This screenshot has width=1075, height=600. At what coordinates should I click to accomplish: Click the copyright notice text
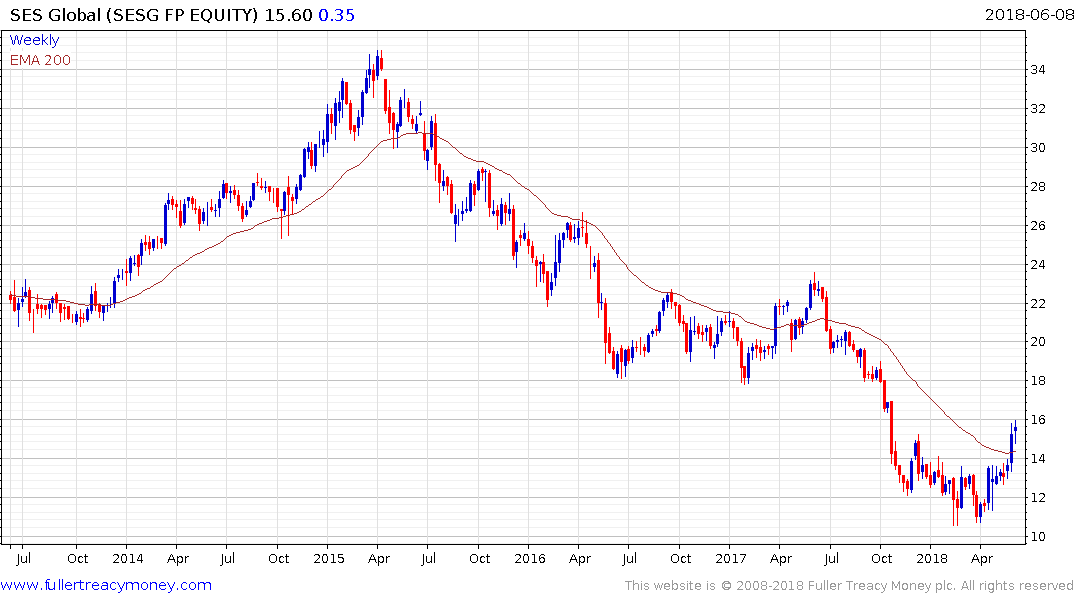tap(849, 586)
